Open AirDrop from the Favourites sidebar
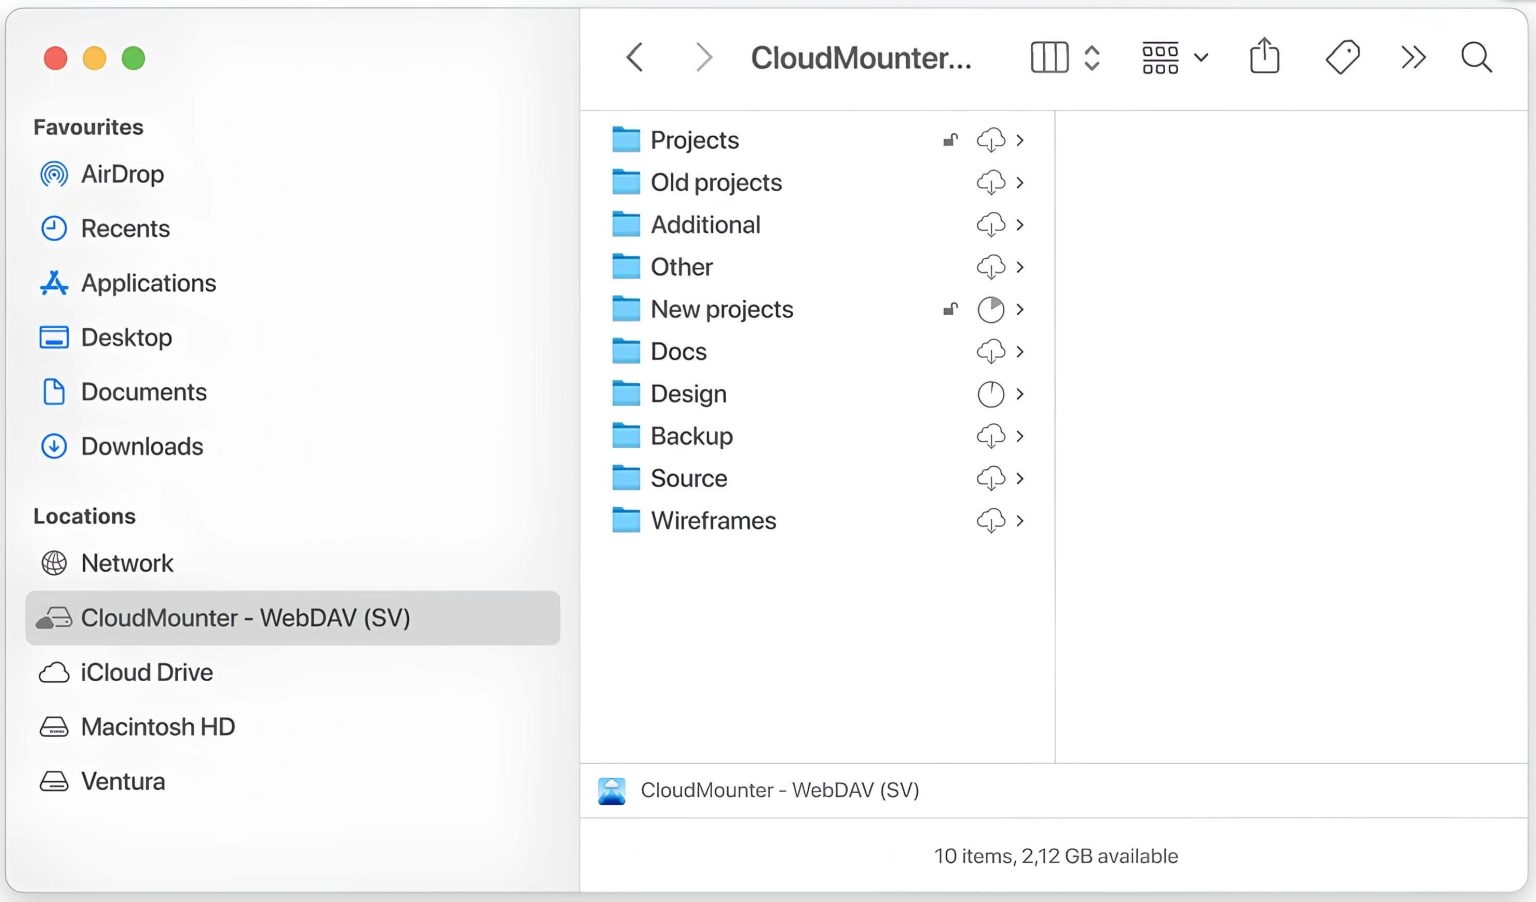This screenshot has height=902, width=1536. click(122, 174)
